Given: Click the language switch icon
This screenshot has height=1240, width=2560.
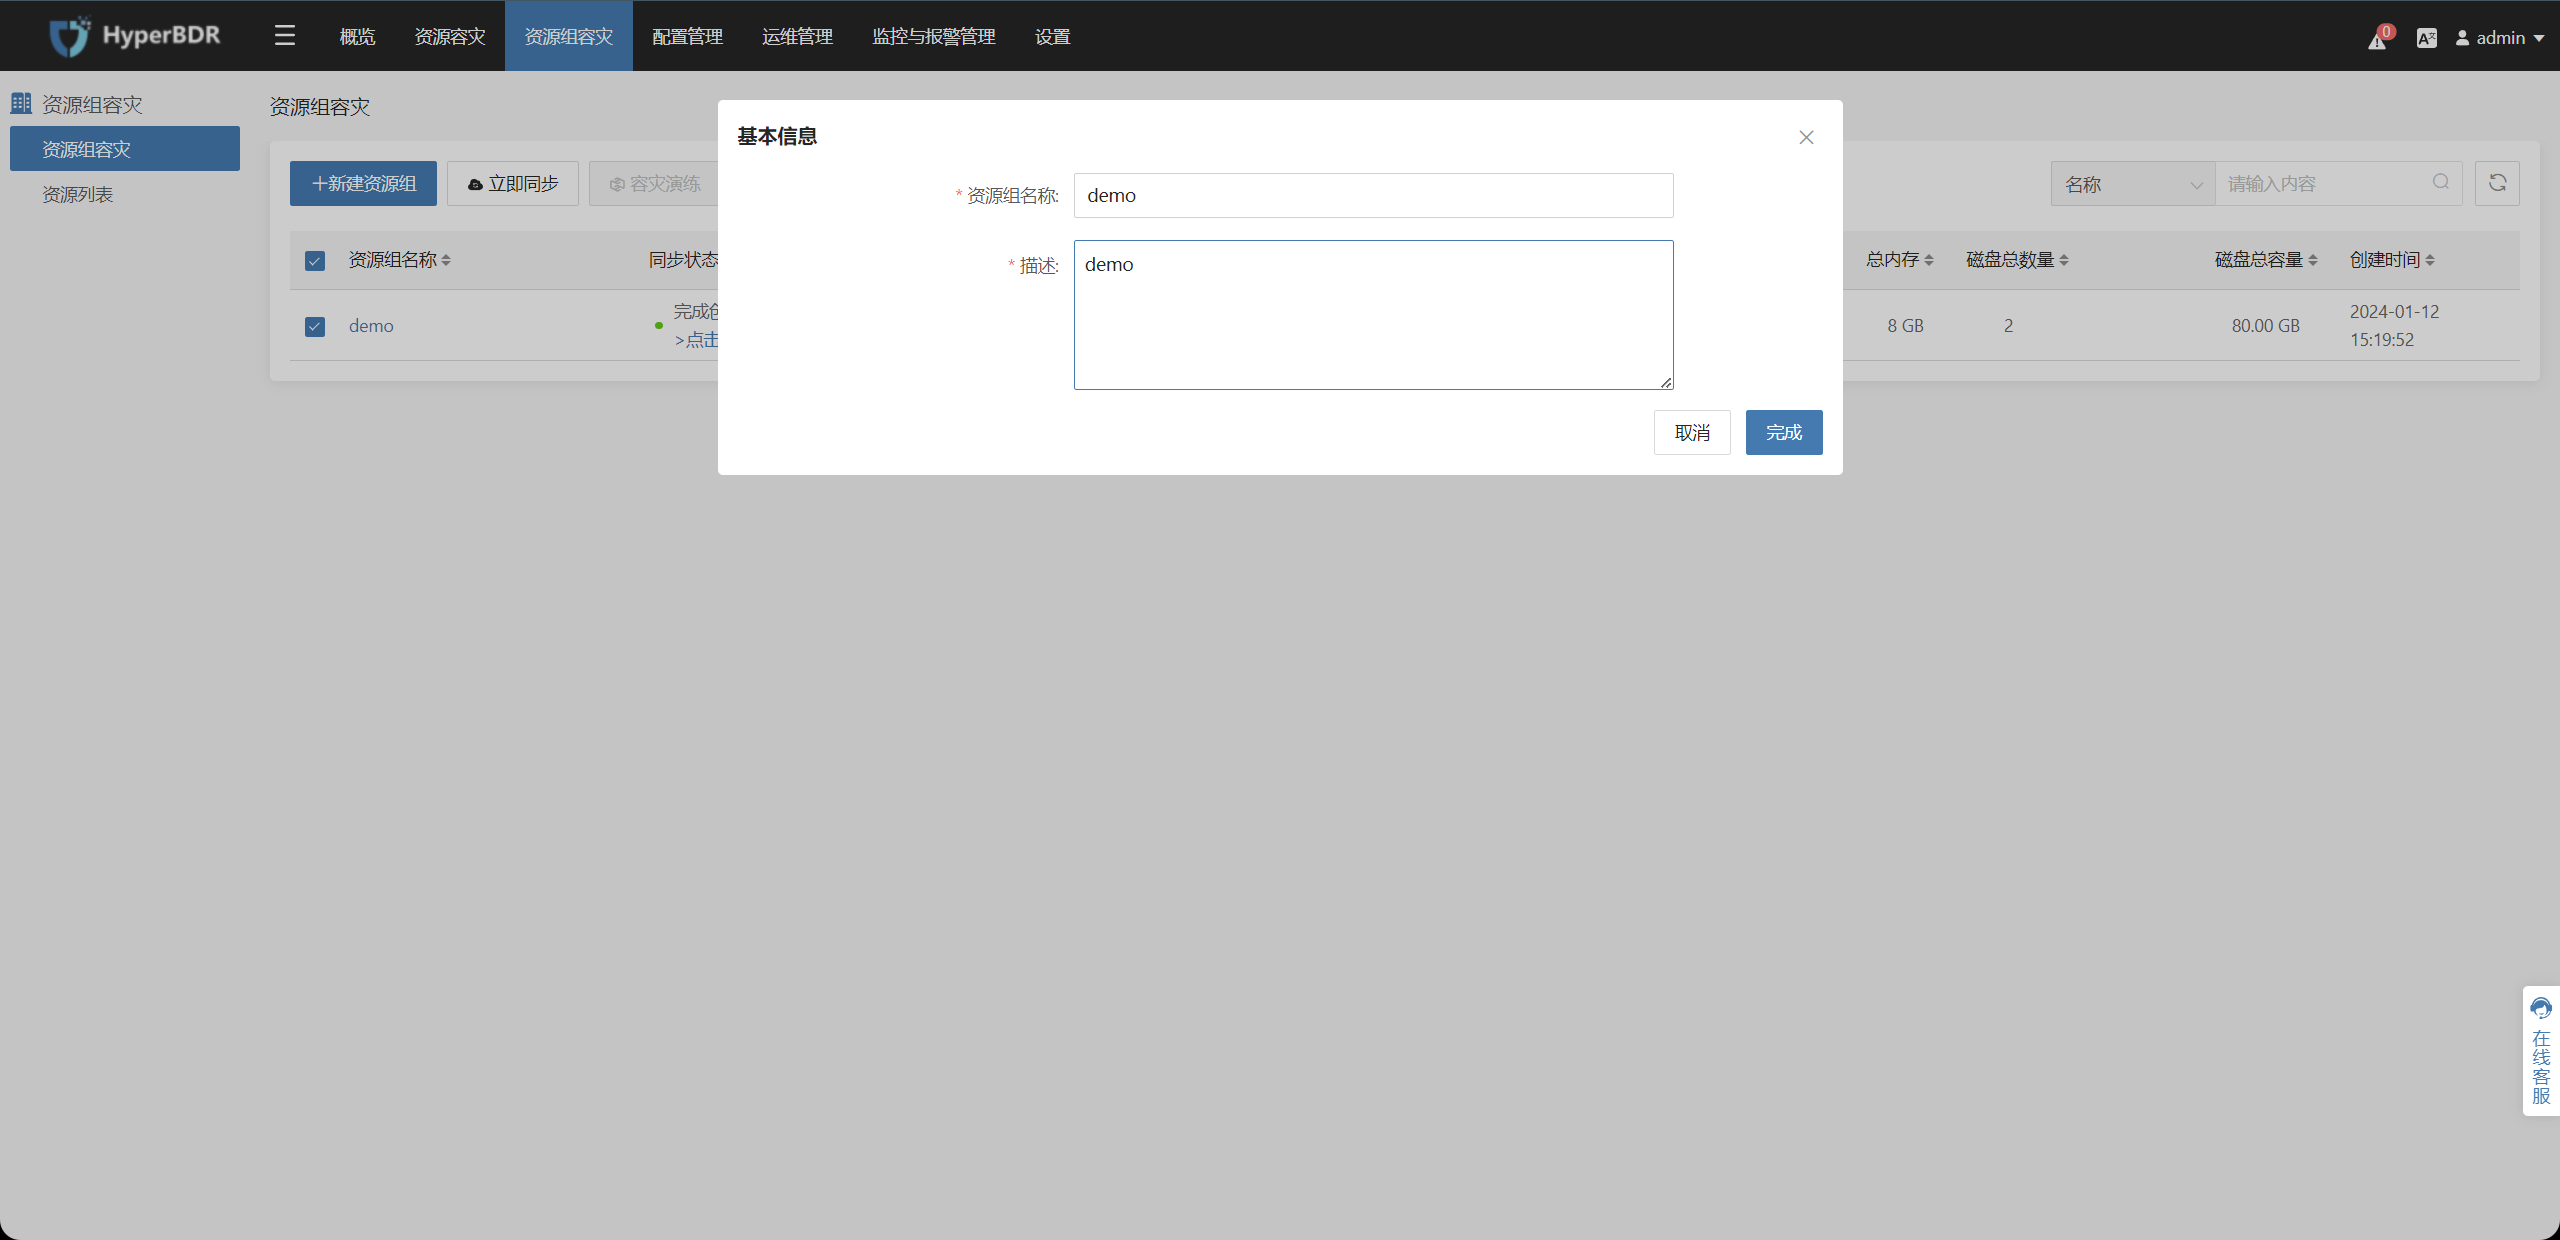Looking at the screenshot, I should pyautogui.click(x=2426, y=38).
